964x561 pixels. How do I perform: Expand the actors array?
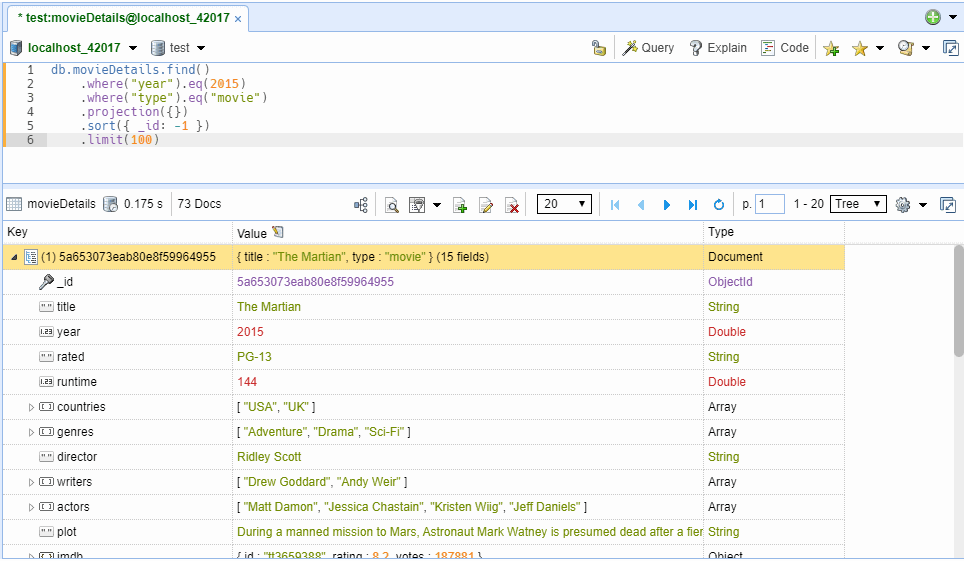[31, 507]
